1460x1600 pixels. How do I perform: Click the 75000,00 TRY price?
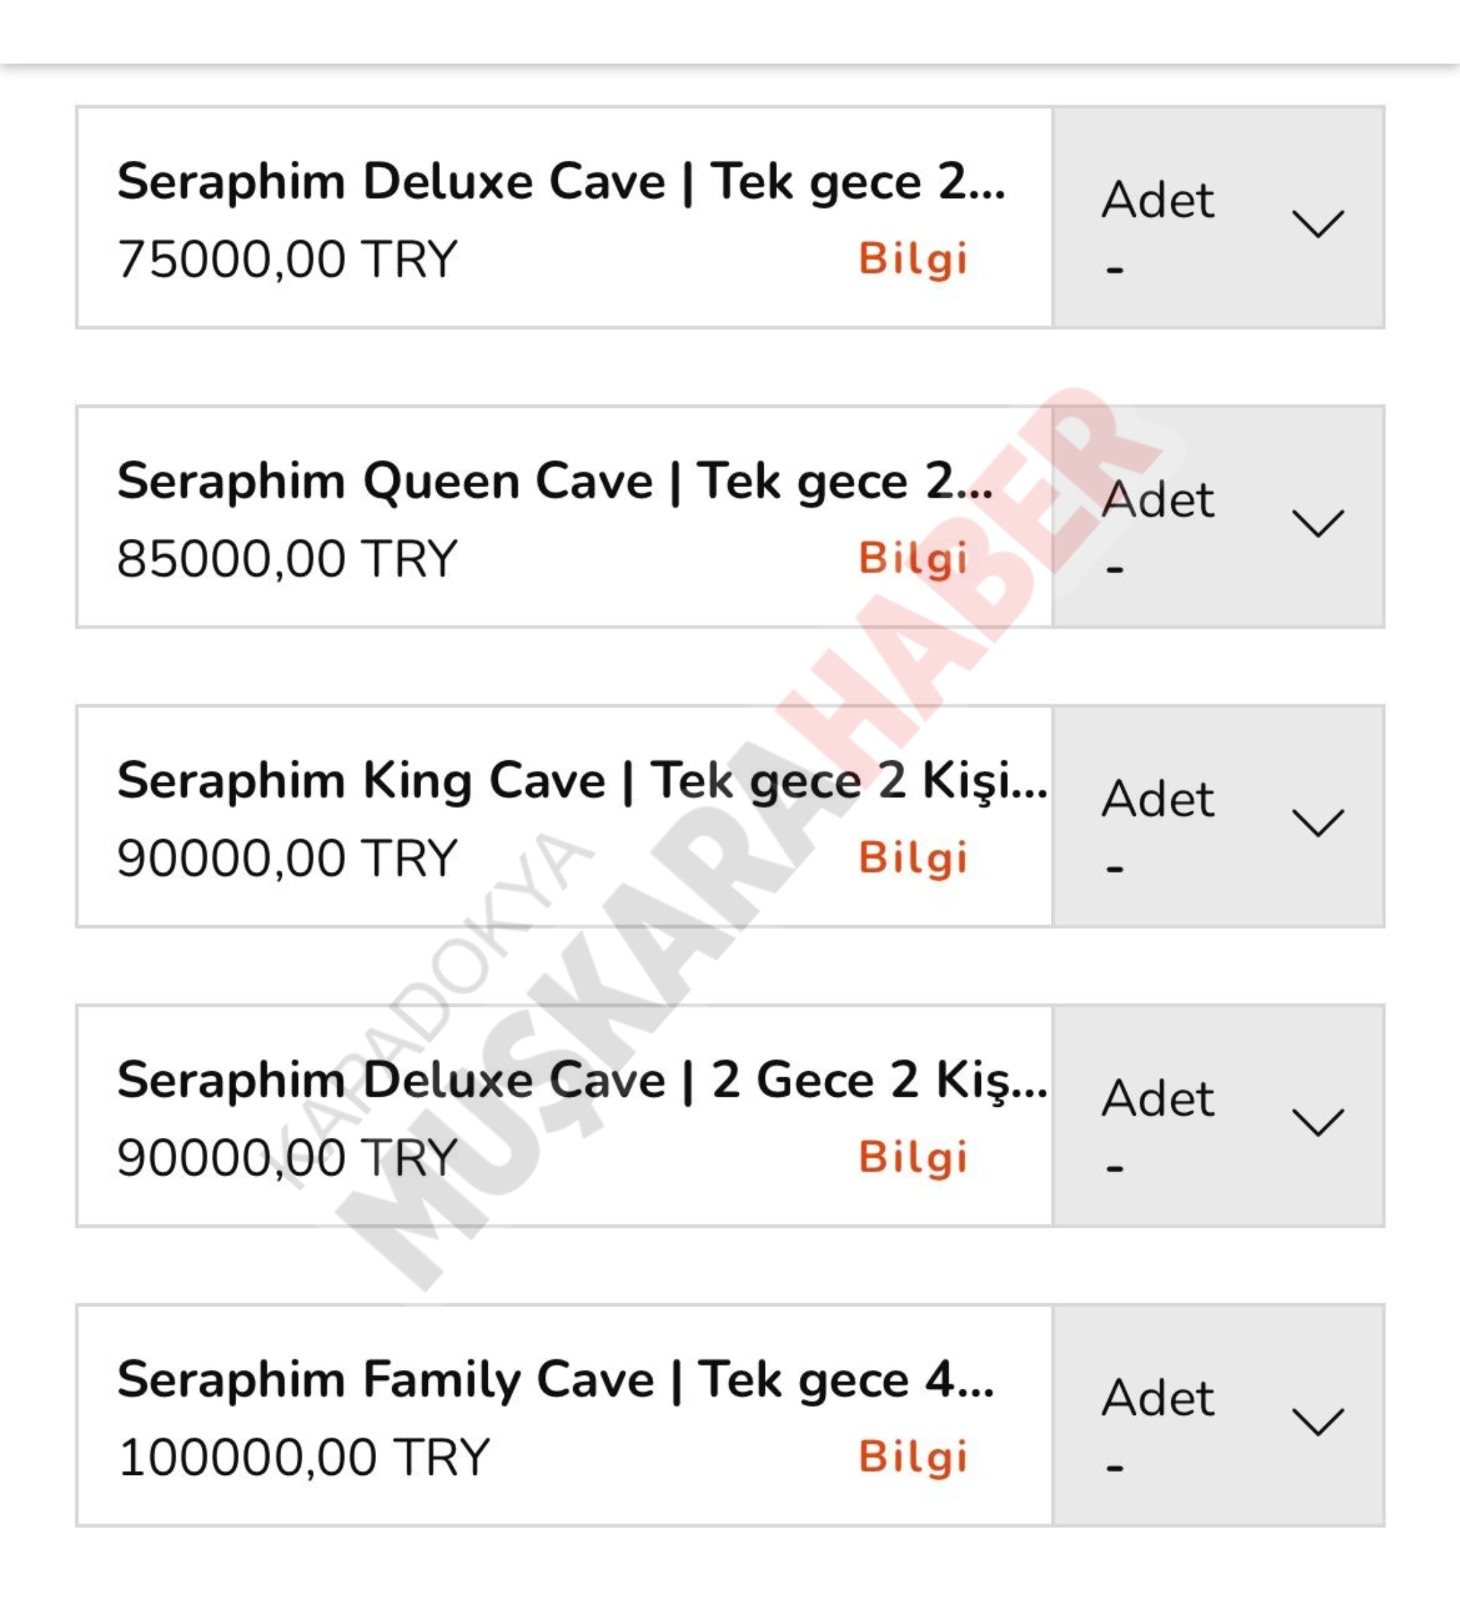pyautogui.click(x=287, y=259)
